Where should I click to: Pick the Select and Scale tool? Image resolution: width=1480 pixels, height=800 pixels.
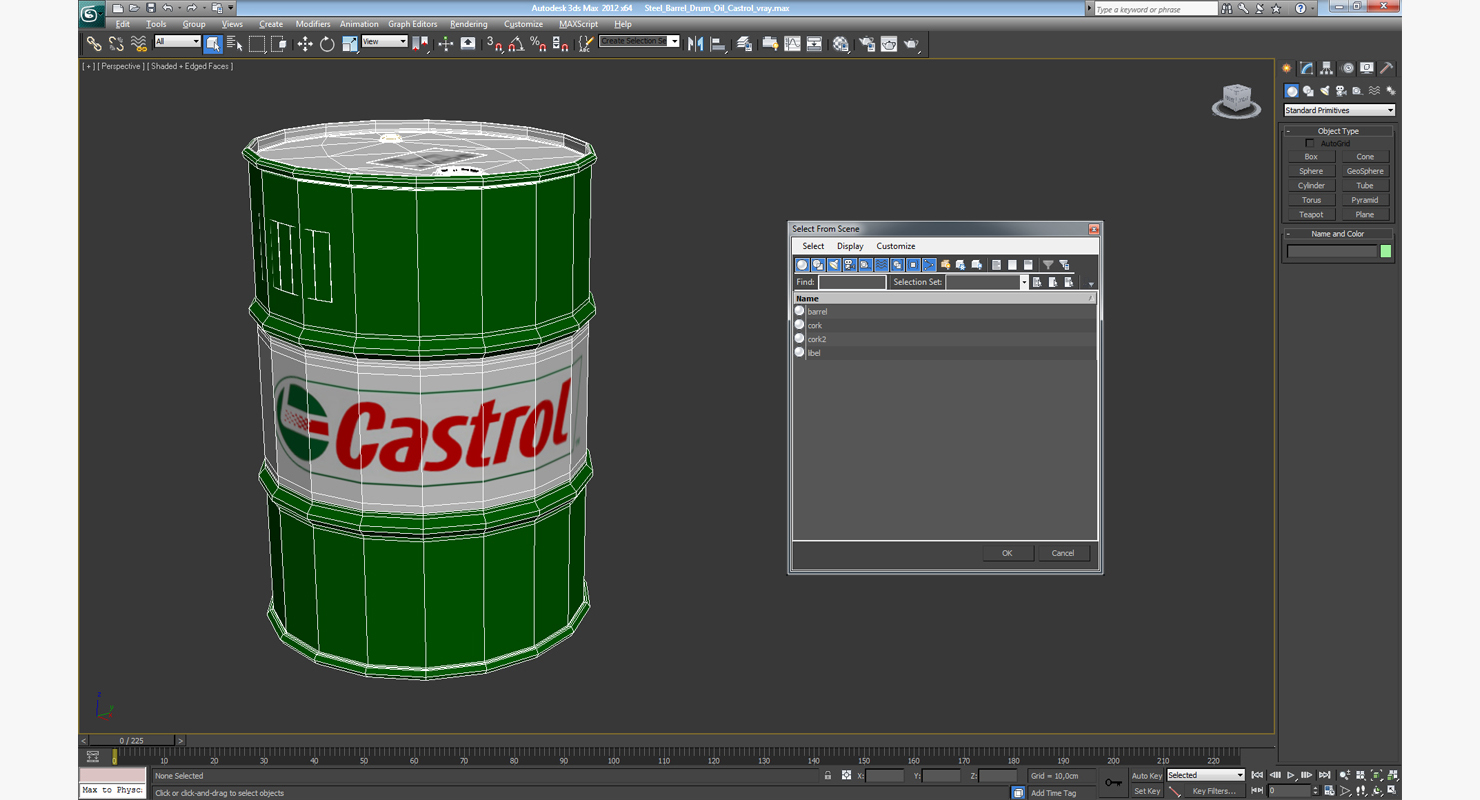coord(349,43)
